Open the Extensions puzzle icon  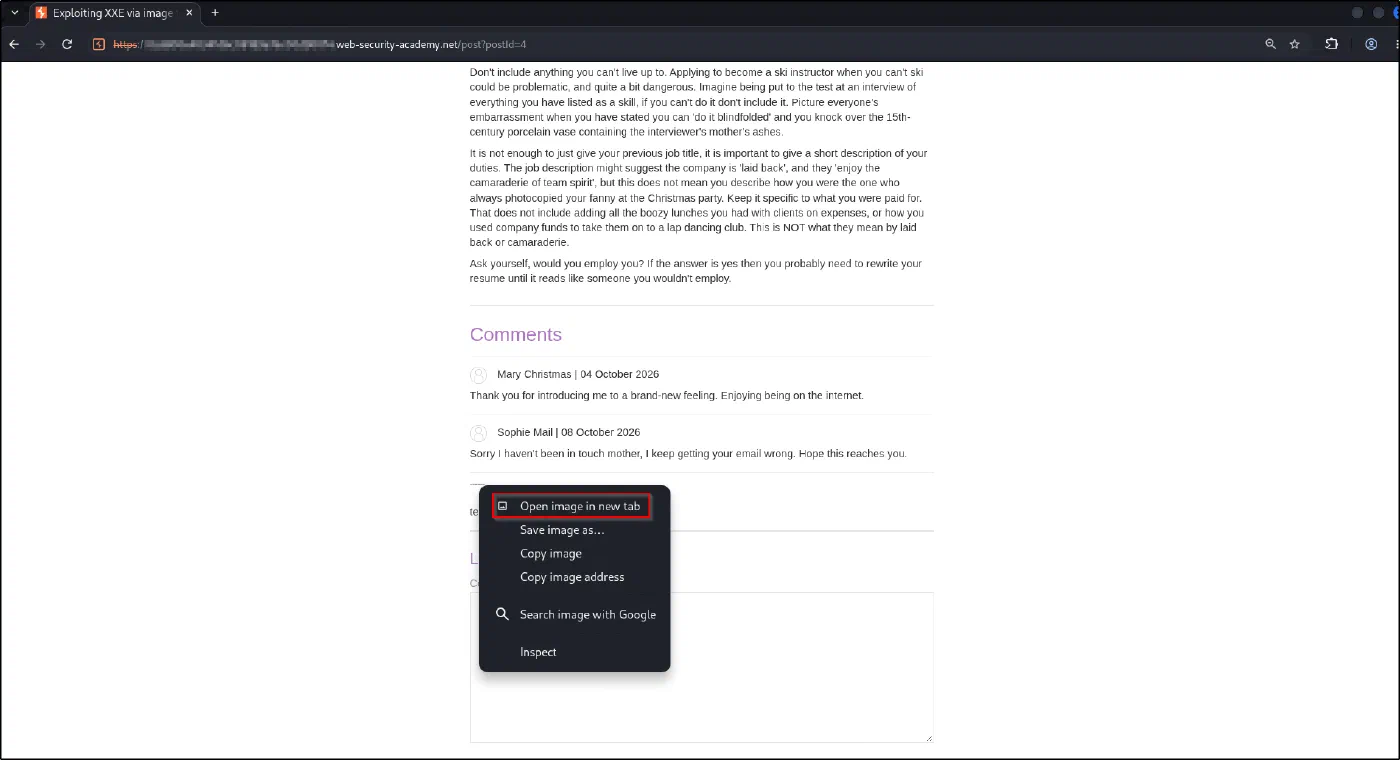pos(1332,44)
